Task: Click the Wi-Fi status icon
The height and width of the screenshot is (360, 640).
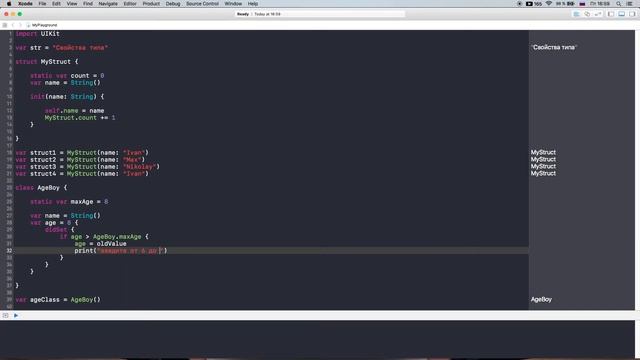Action: click(549, 4)
